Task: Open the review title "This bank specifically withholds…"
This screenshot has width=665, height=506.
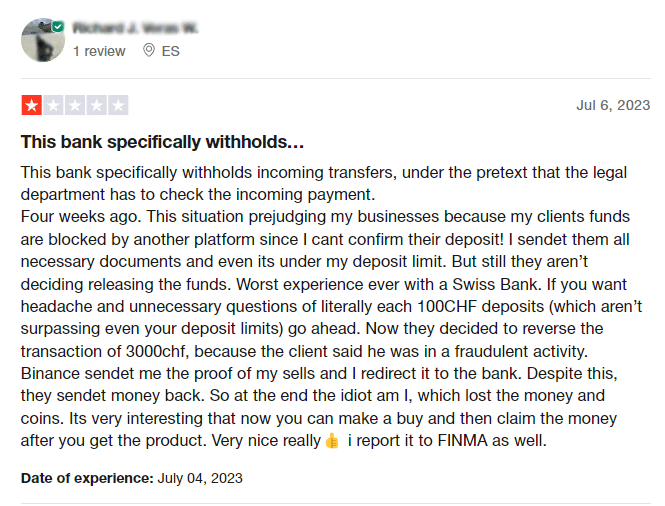Action: point(162,142)
